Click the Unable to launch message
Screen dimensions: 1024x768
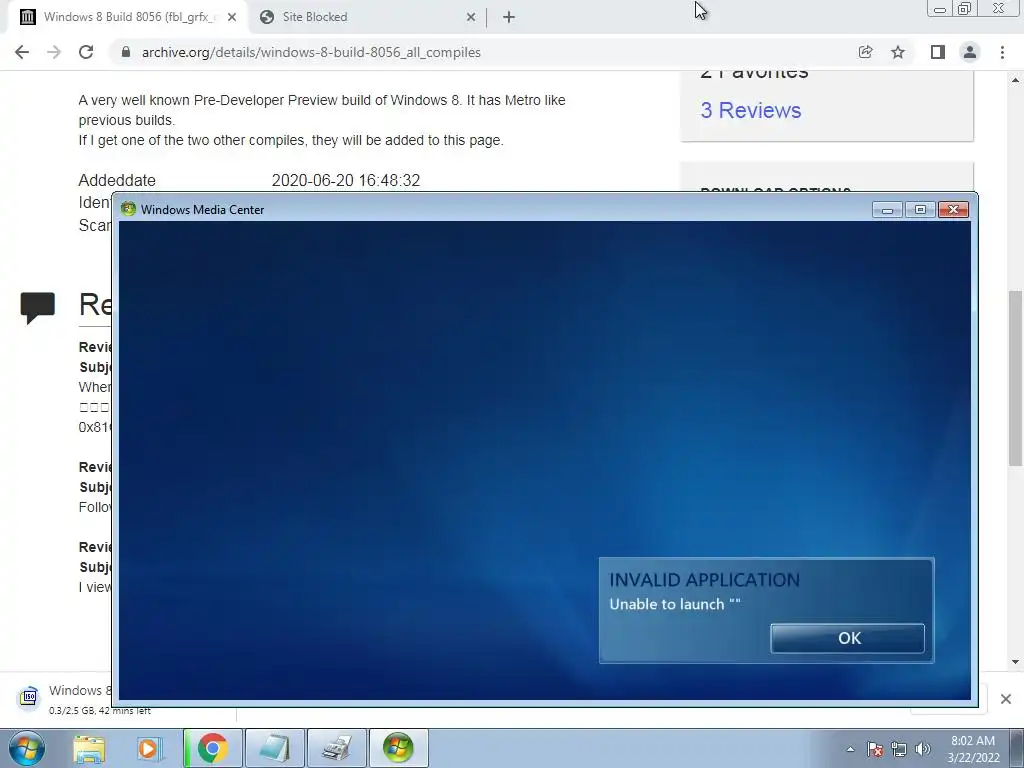[x=675, y=604]
